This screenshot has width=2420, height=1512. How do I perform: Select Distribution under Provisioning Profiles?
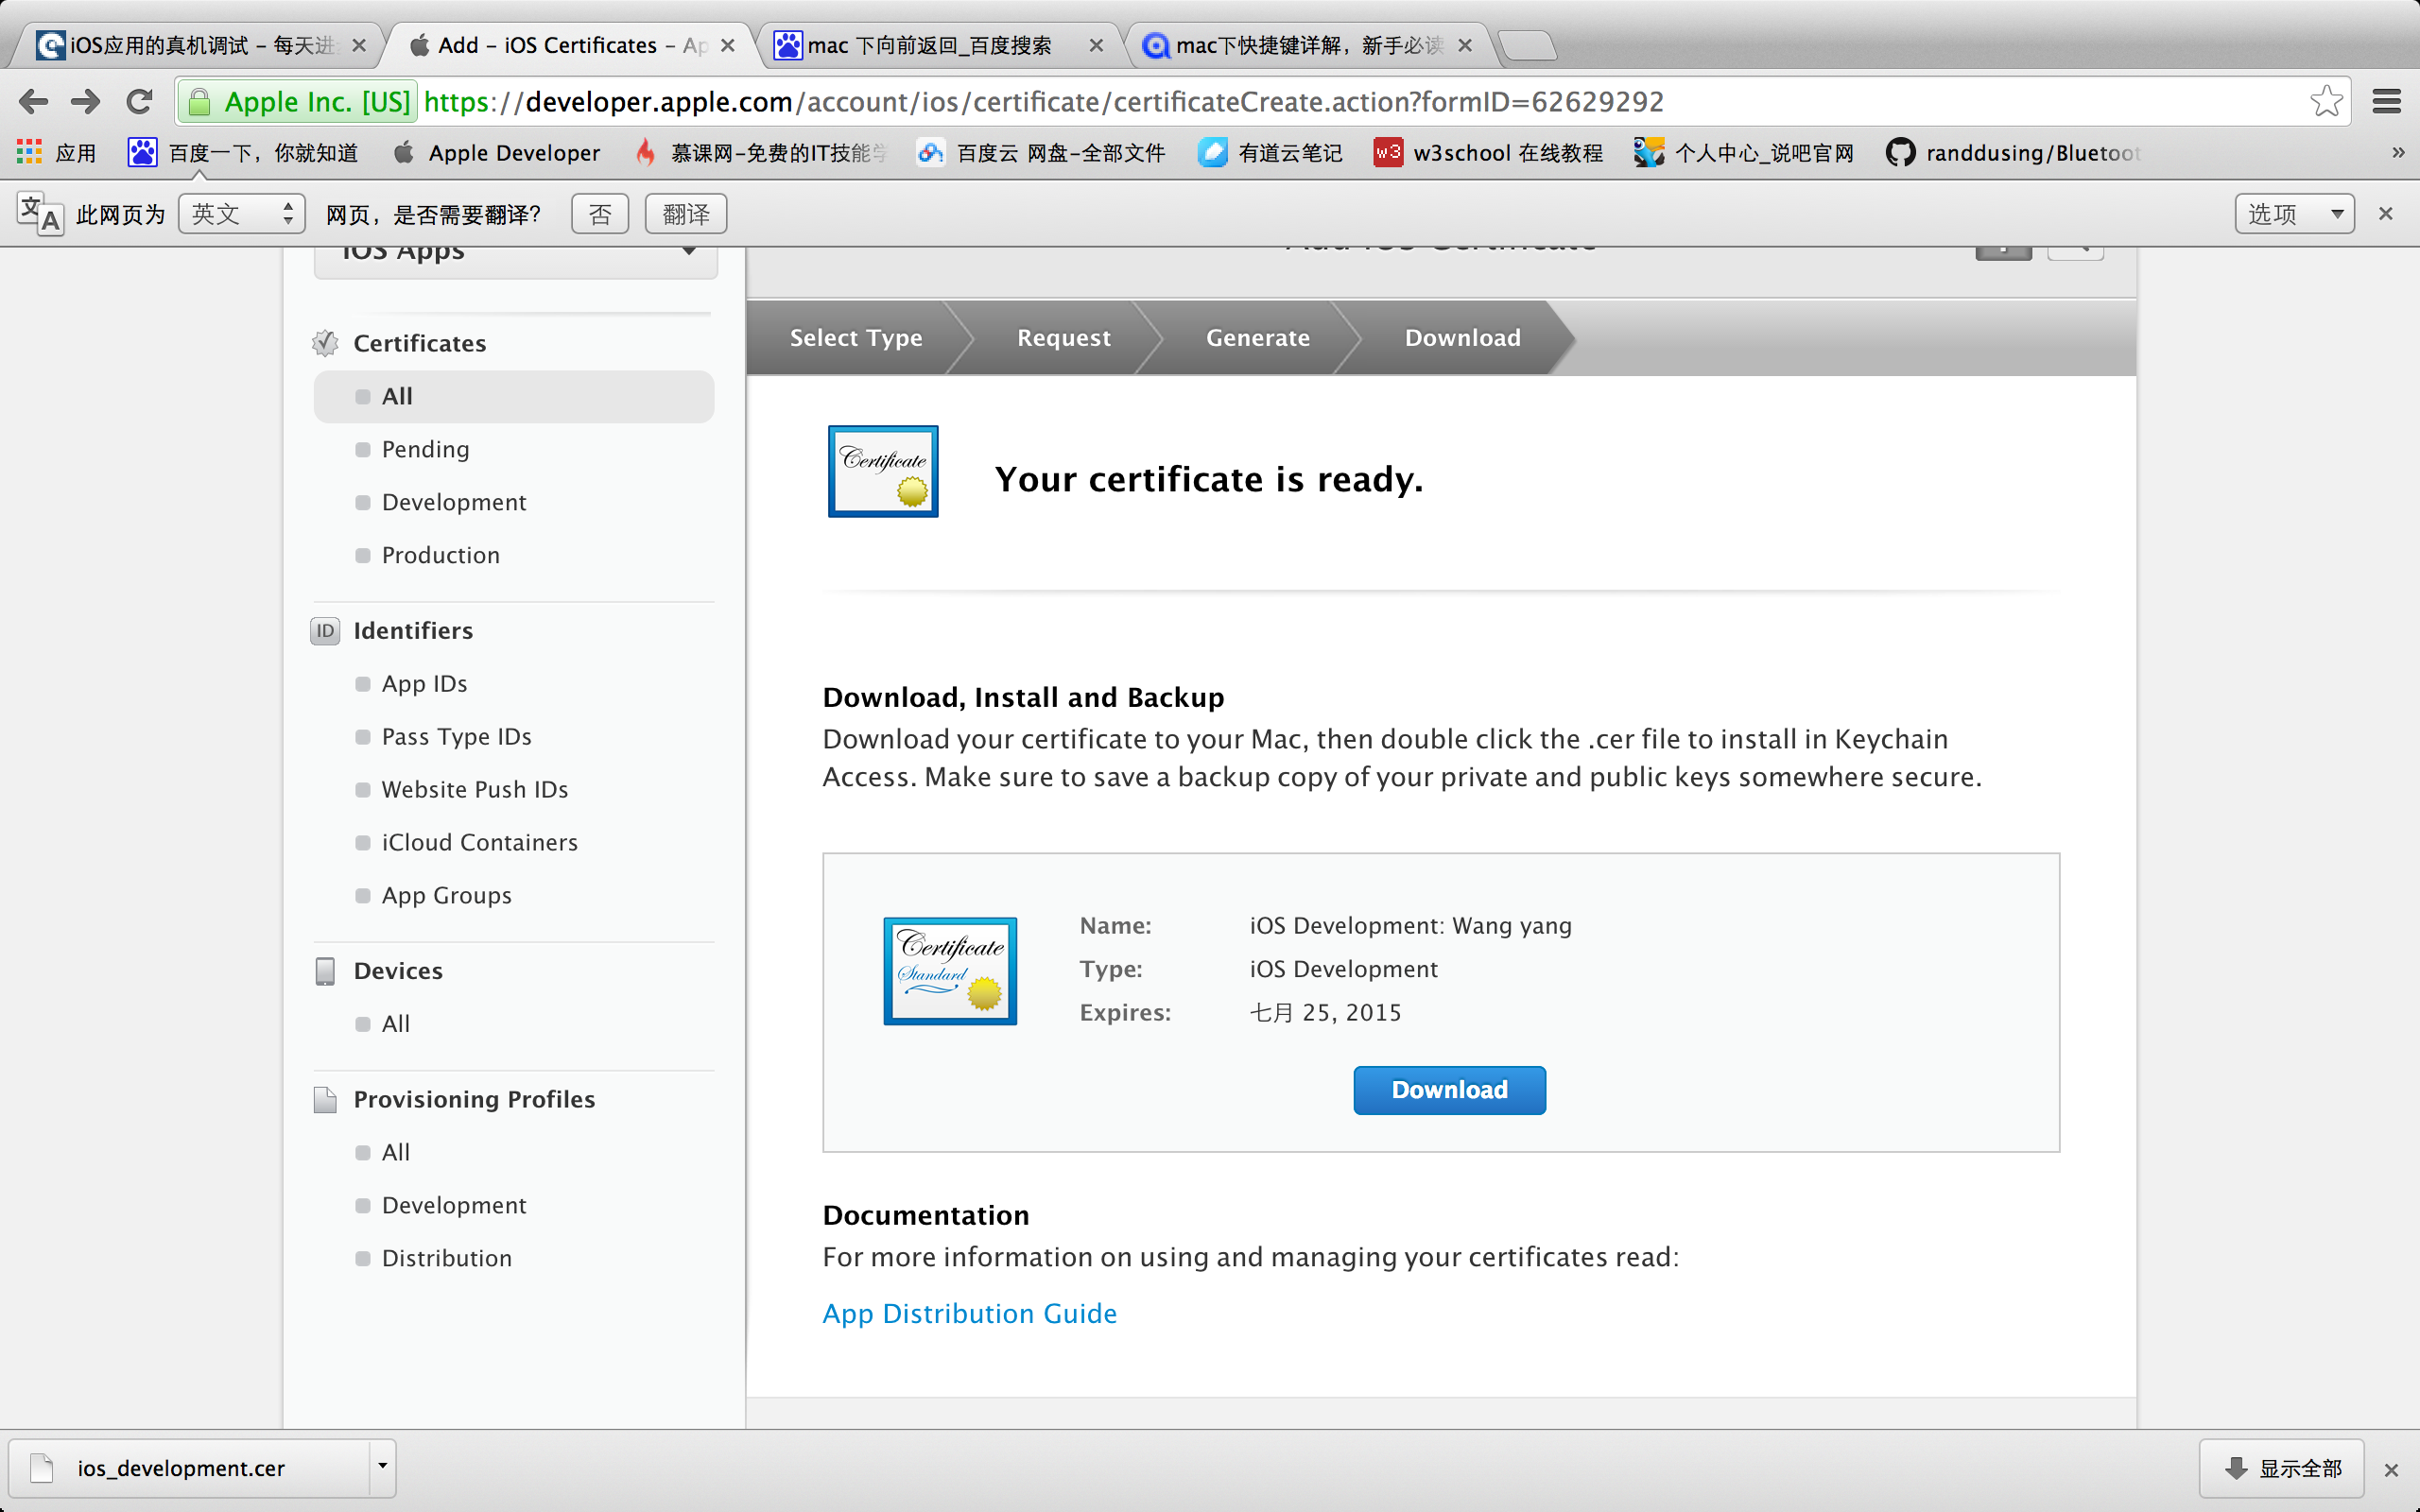(446, 1258)
